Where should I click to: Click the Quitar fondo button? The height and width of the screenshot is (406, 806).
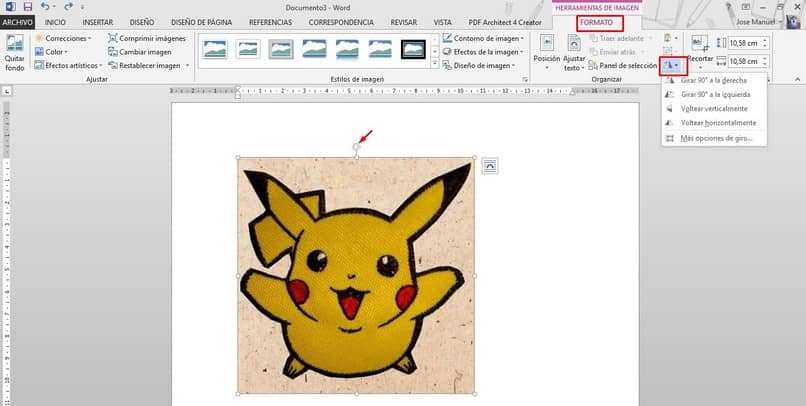coord(14,54)
